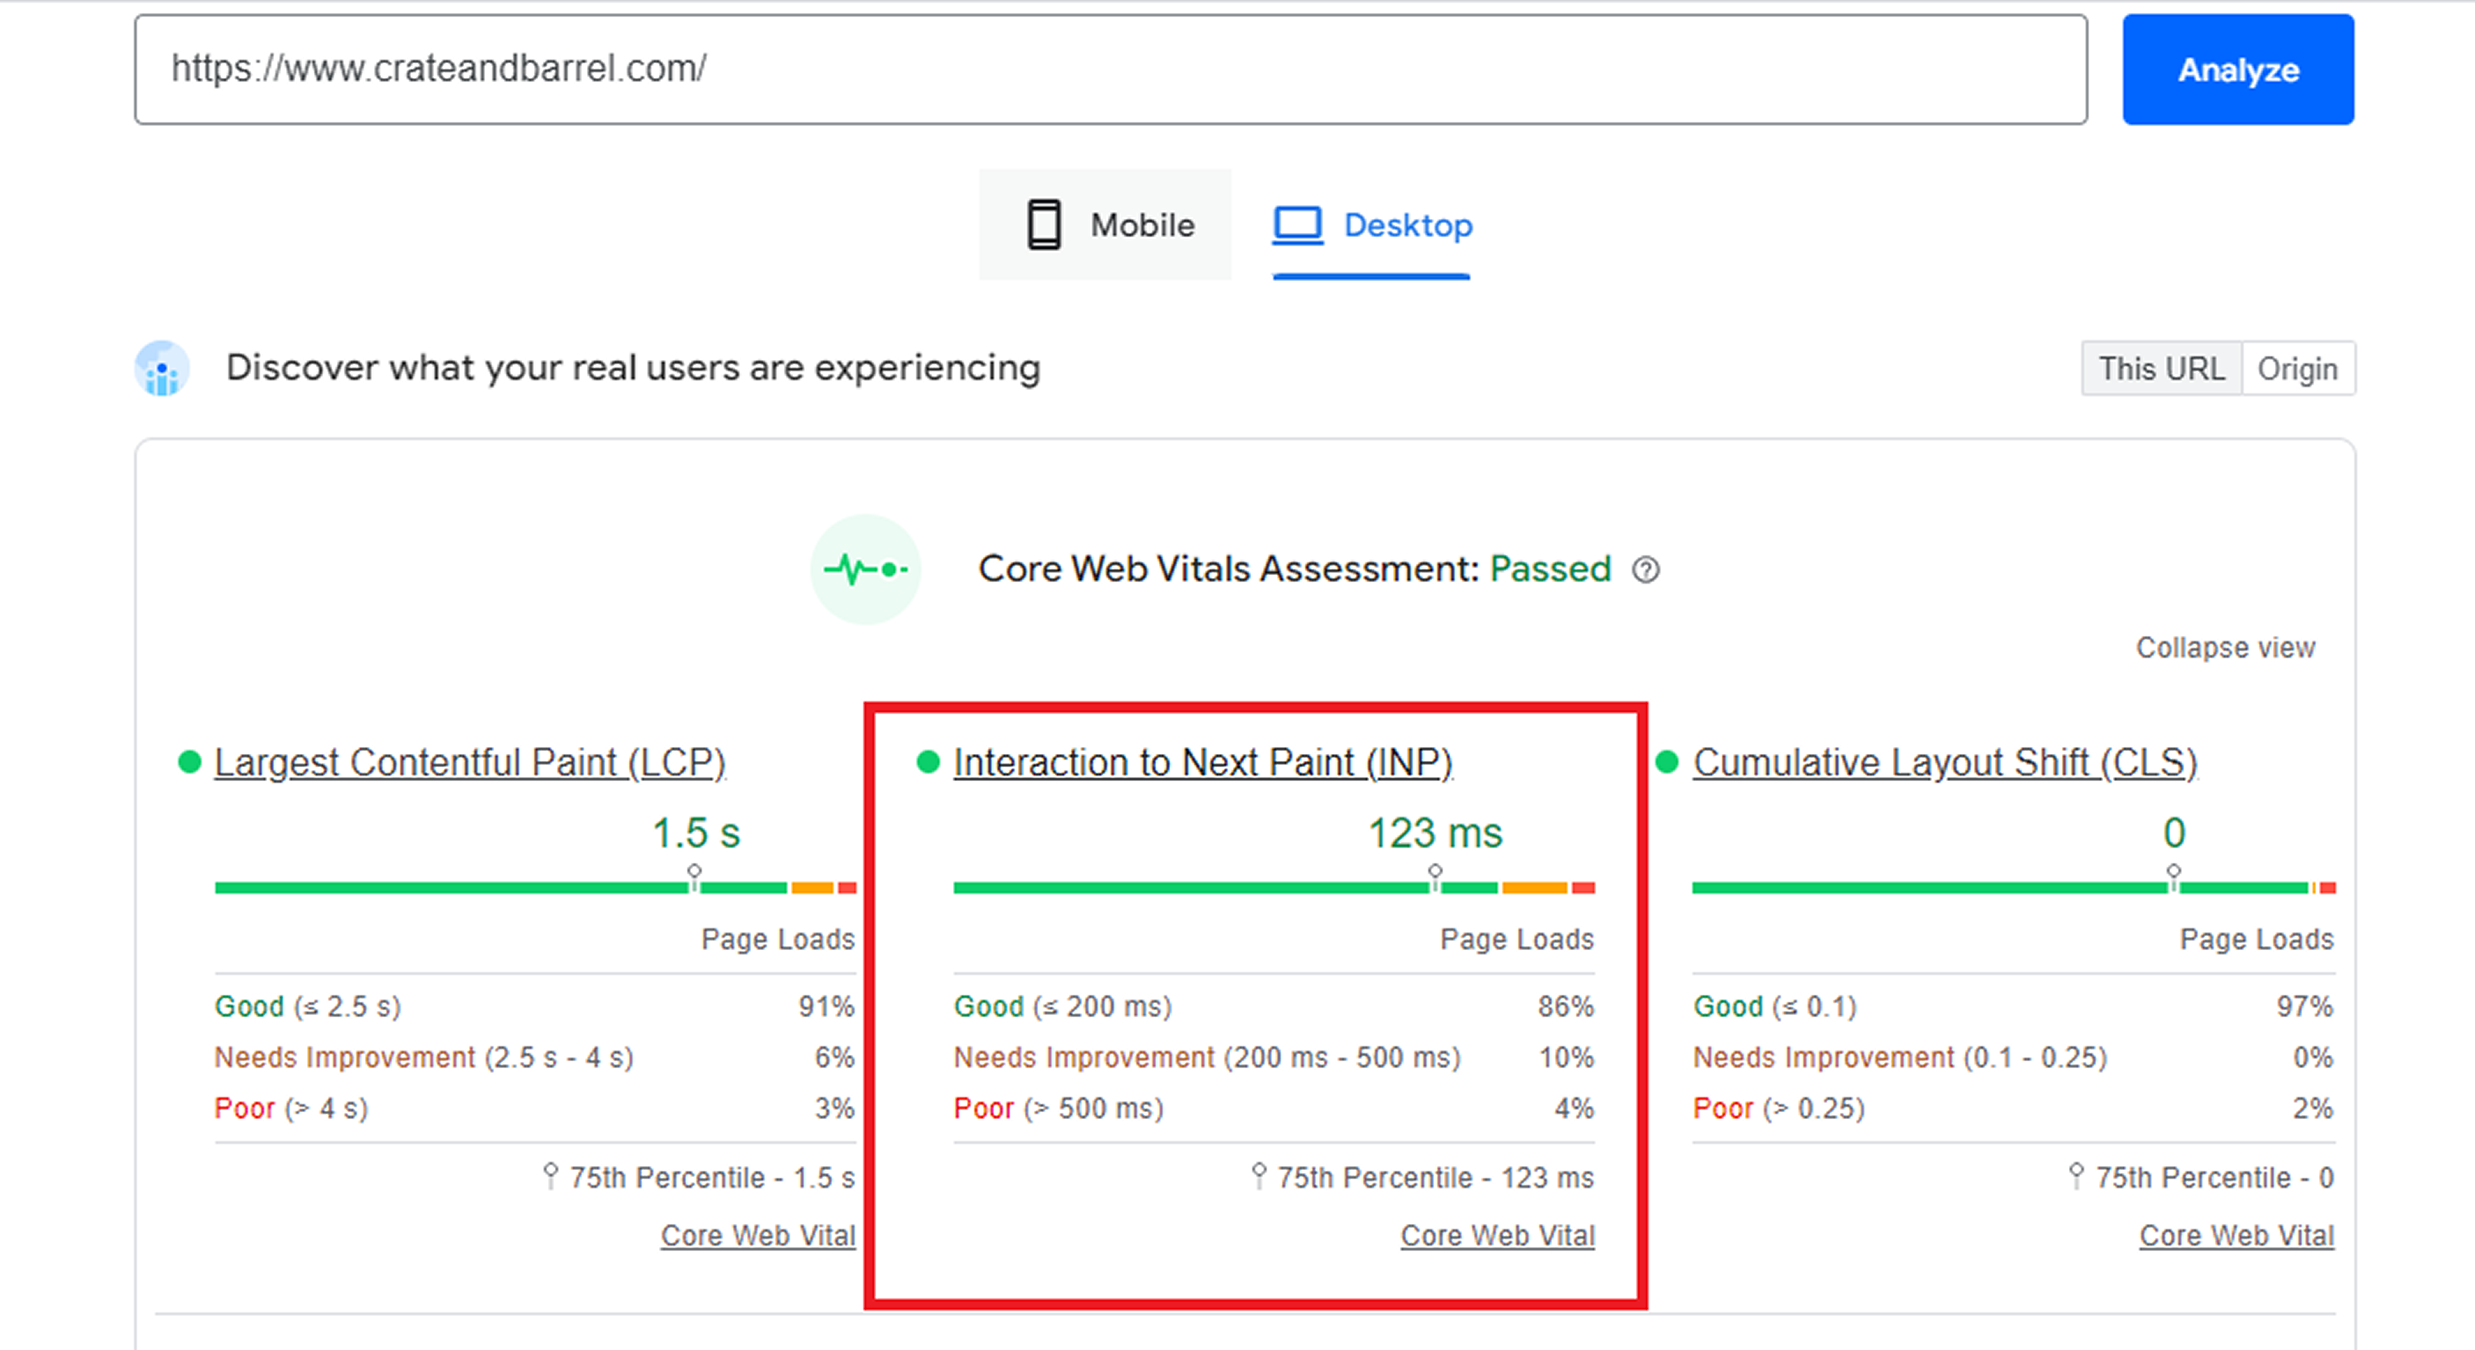Click the '97%' CLS good percentage
The height and width of the screenshot is (1350, 2475).
tap(2305, 1006)
